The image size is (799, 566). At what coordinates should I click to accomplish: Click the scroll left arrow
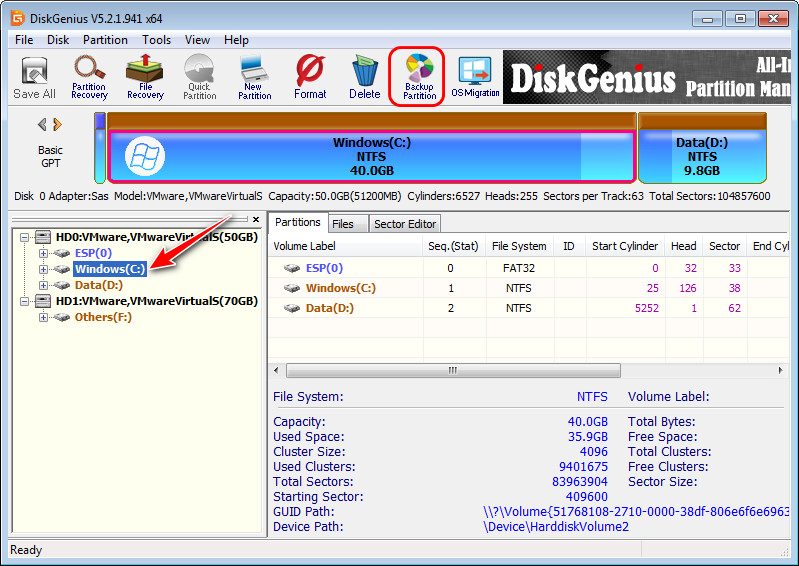click(x=276, y=370)
